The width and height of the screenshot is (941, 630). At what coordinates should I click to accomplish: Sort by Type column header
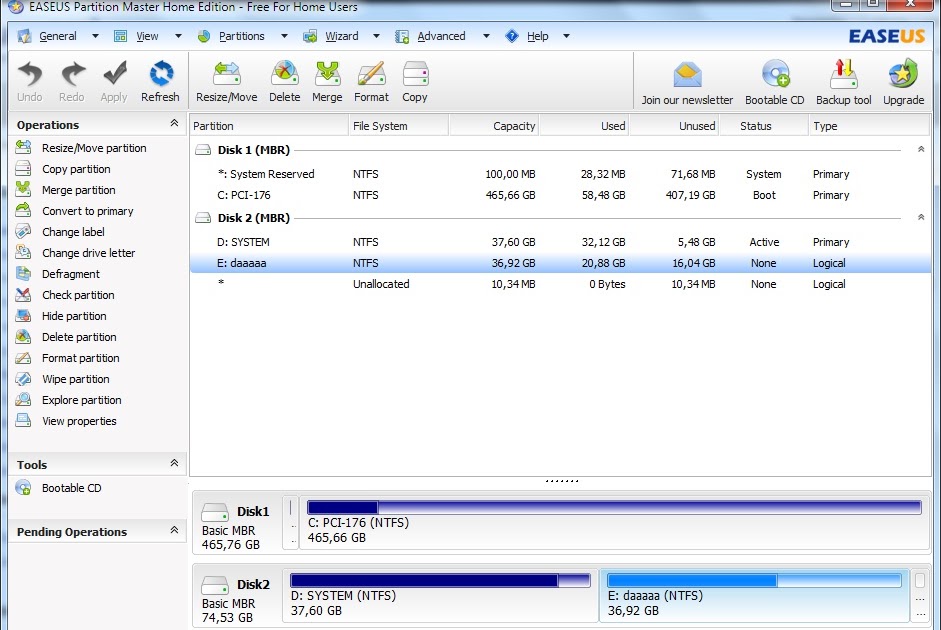point(869,126)
